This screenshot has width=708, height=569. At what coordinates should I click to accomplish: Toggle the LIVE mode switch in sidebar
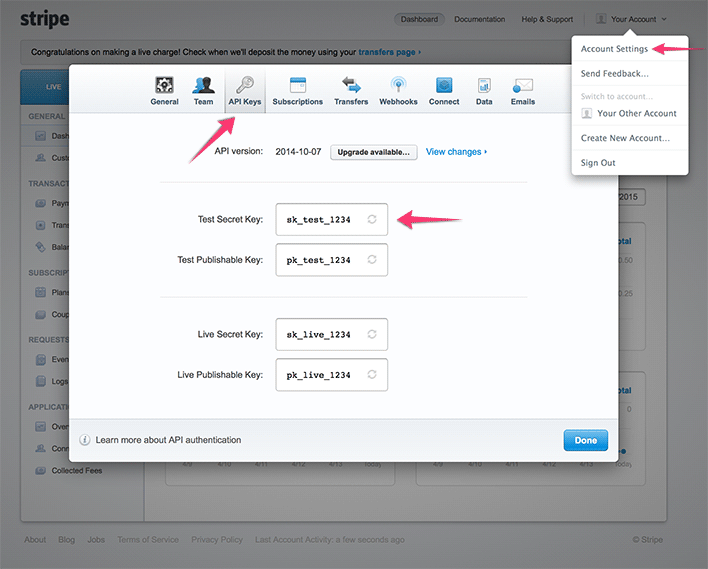(45, 87)
